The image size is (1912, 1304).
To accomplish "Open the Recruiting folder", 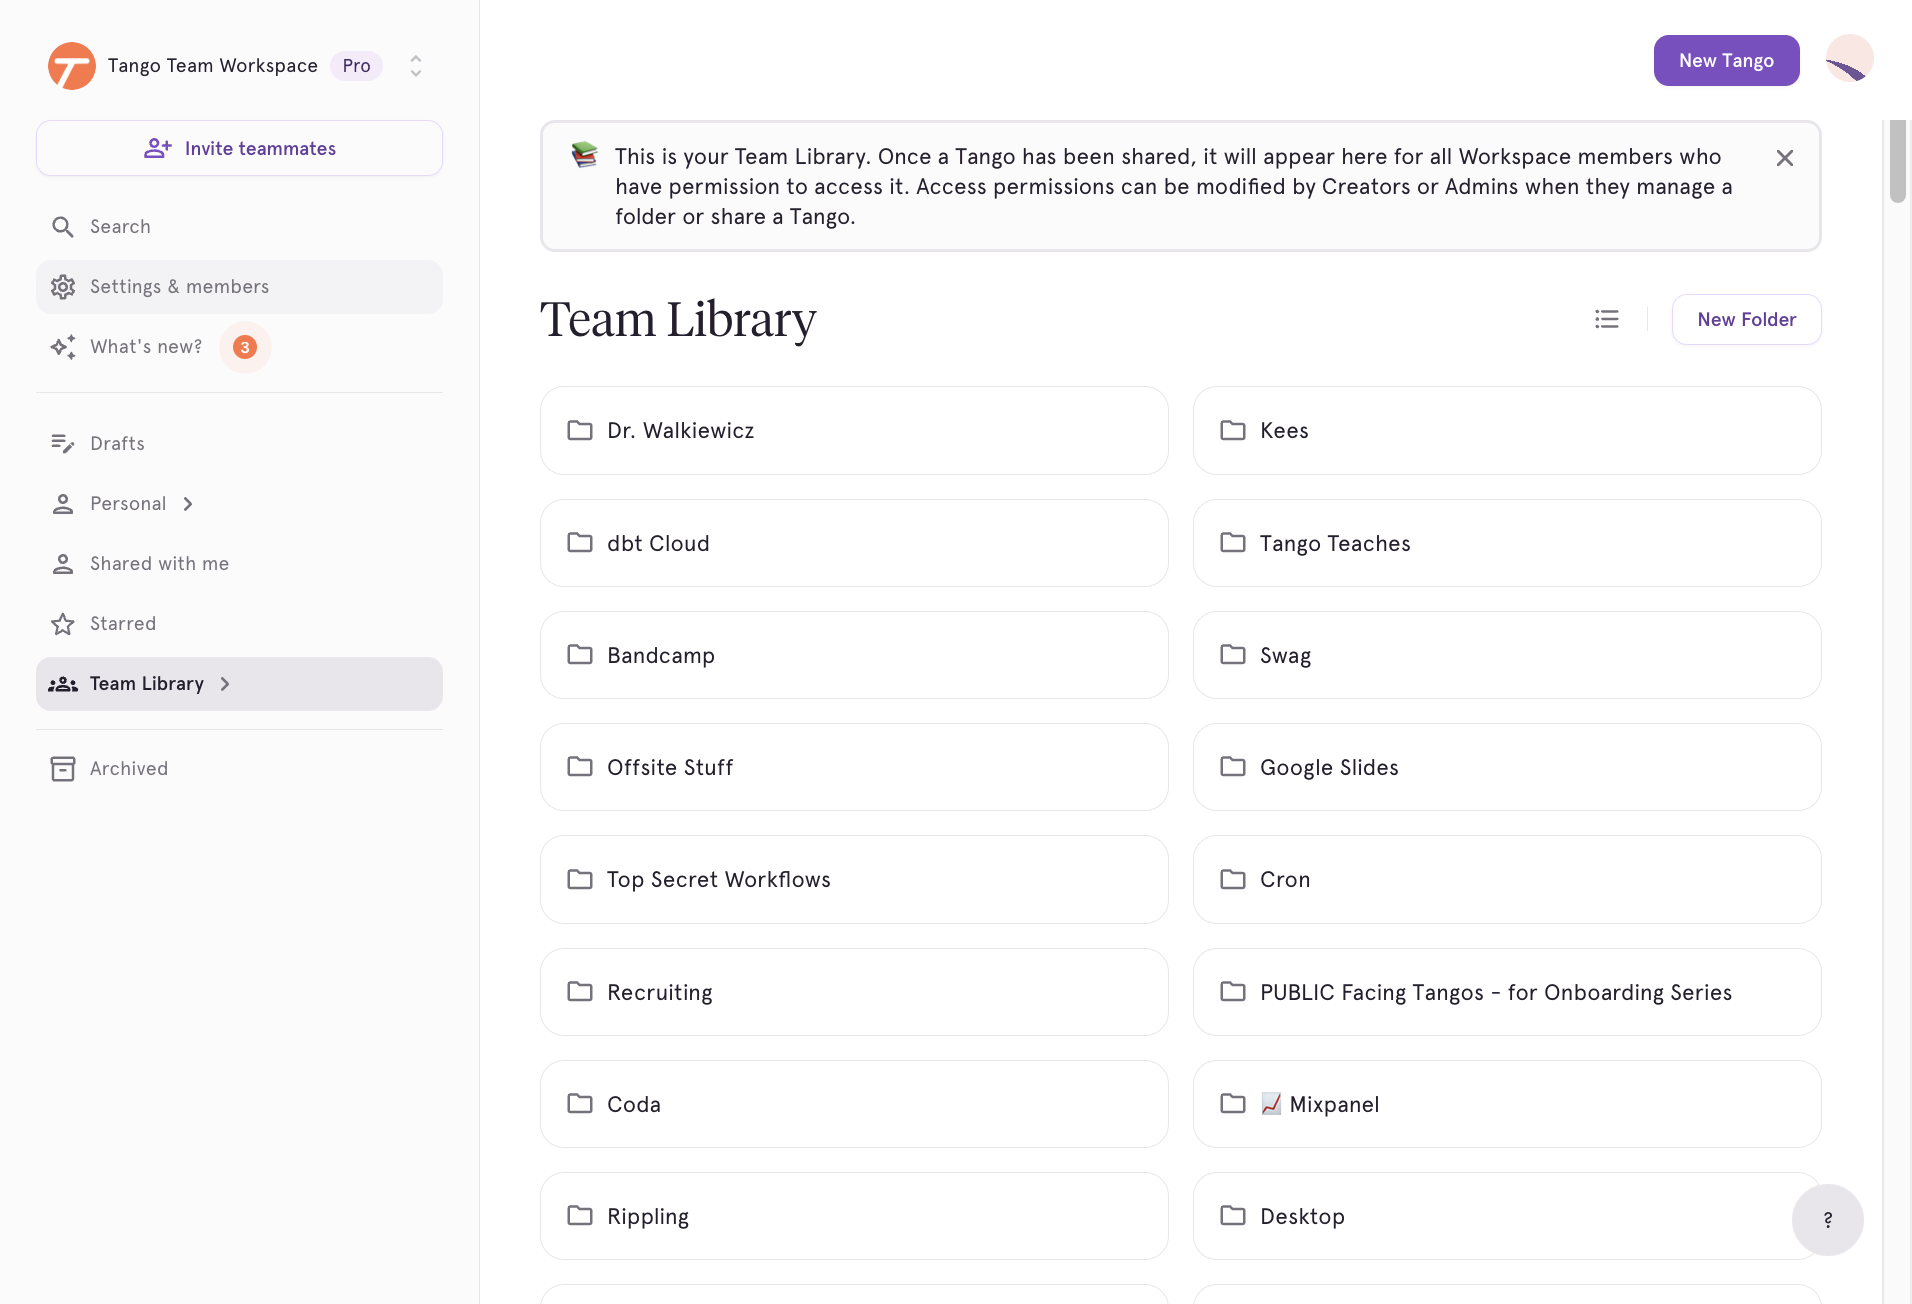I will point(854,992).
